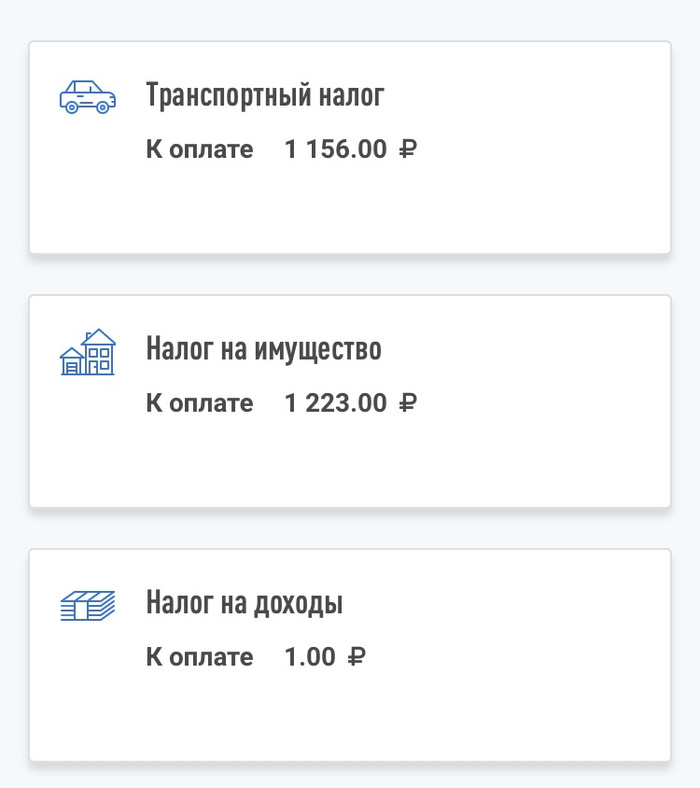Click the money stack icon for income tax
The image size is (700, 788).
88,605
